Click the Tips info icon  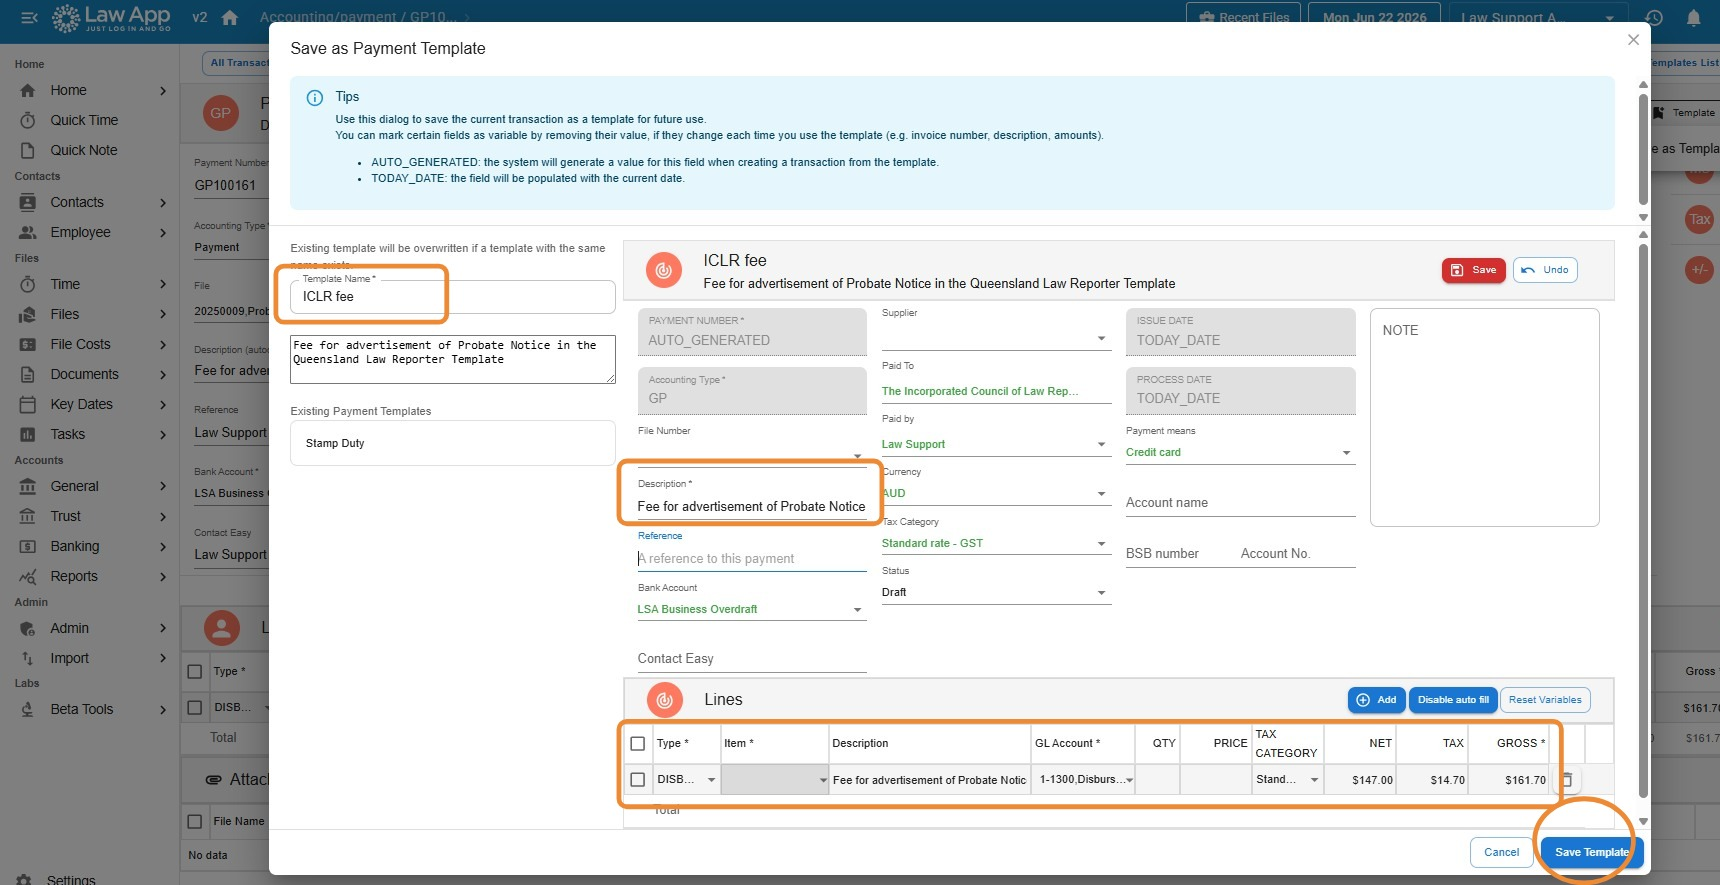tap(314, 97)
